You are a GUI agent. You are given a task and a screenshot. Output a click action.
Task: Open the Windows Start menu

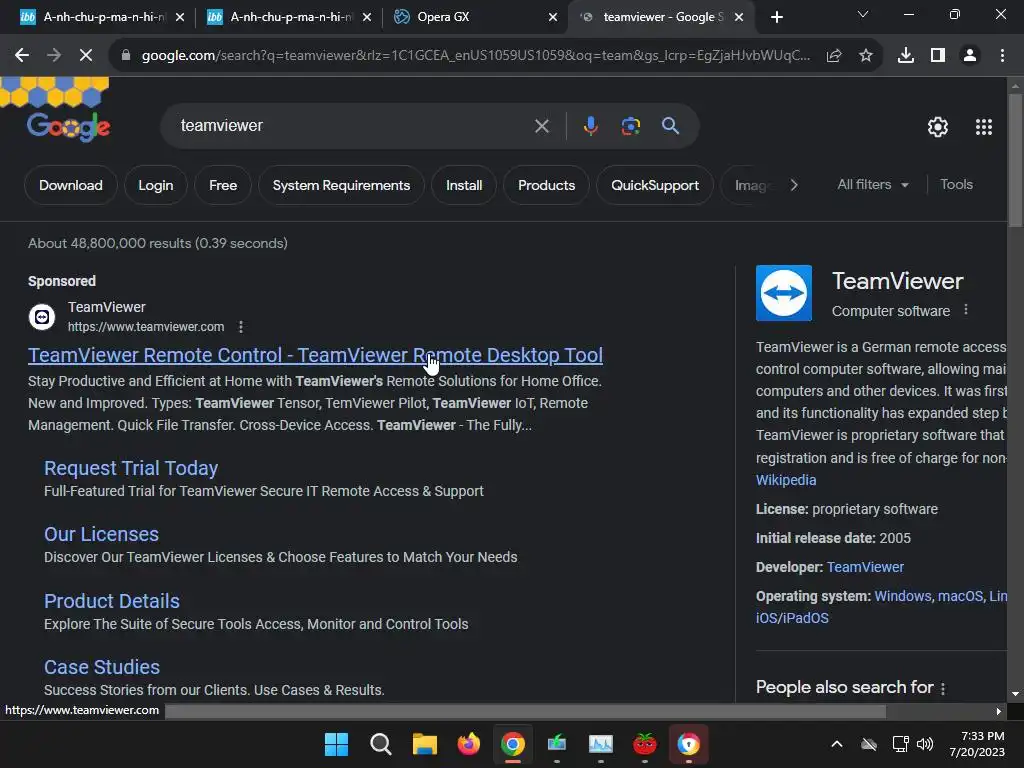click(x=336, y=744)
